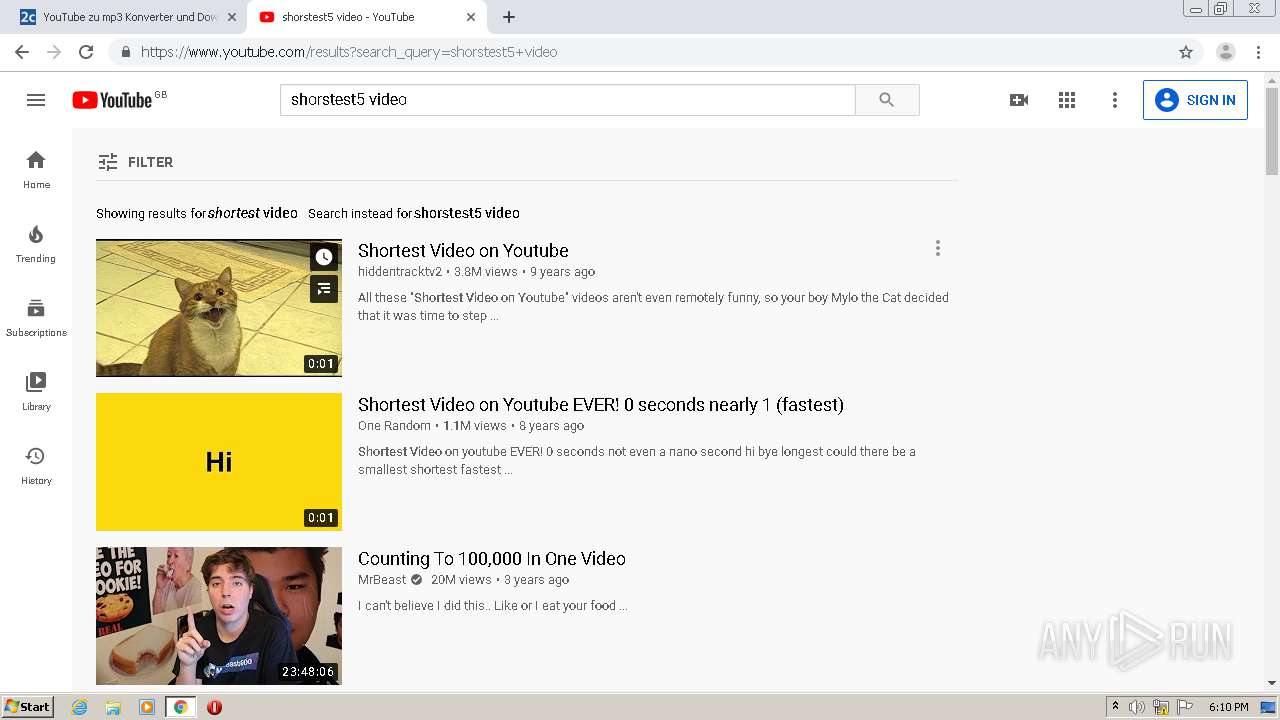Viewport: 1280px width, 720px height.
Task: Click MrBeast video description text
Action: click(x=492, y=606)
